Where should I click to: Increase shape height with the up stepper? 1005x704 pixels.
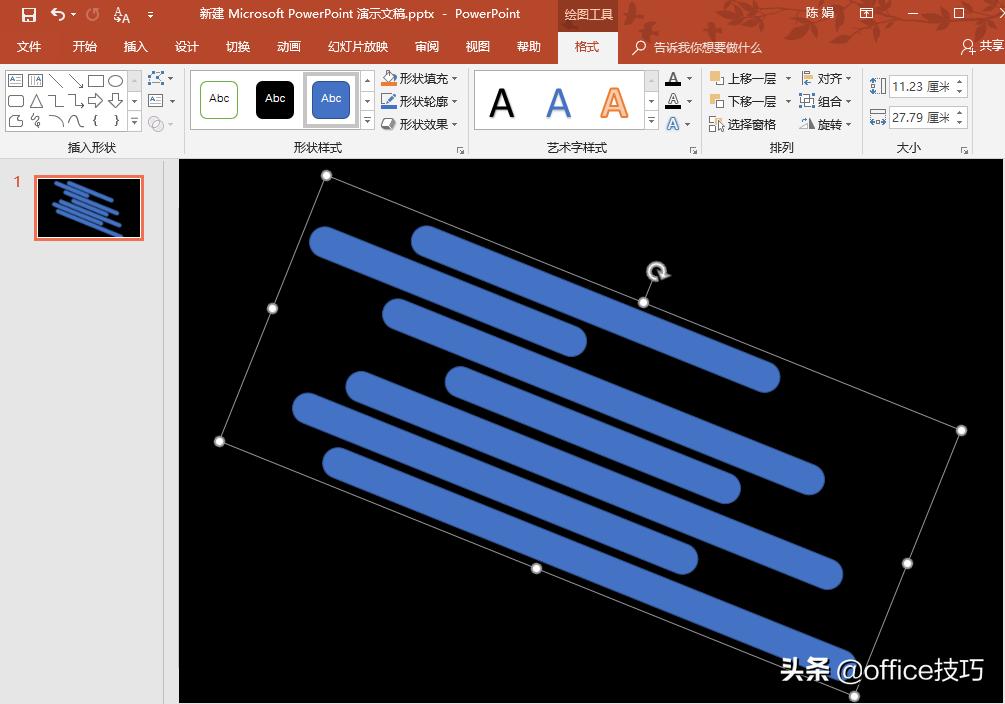click(959, 81)
